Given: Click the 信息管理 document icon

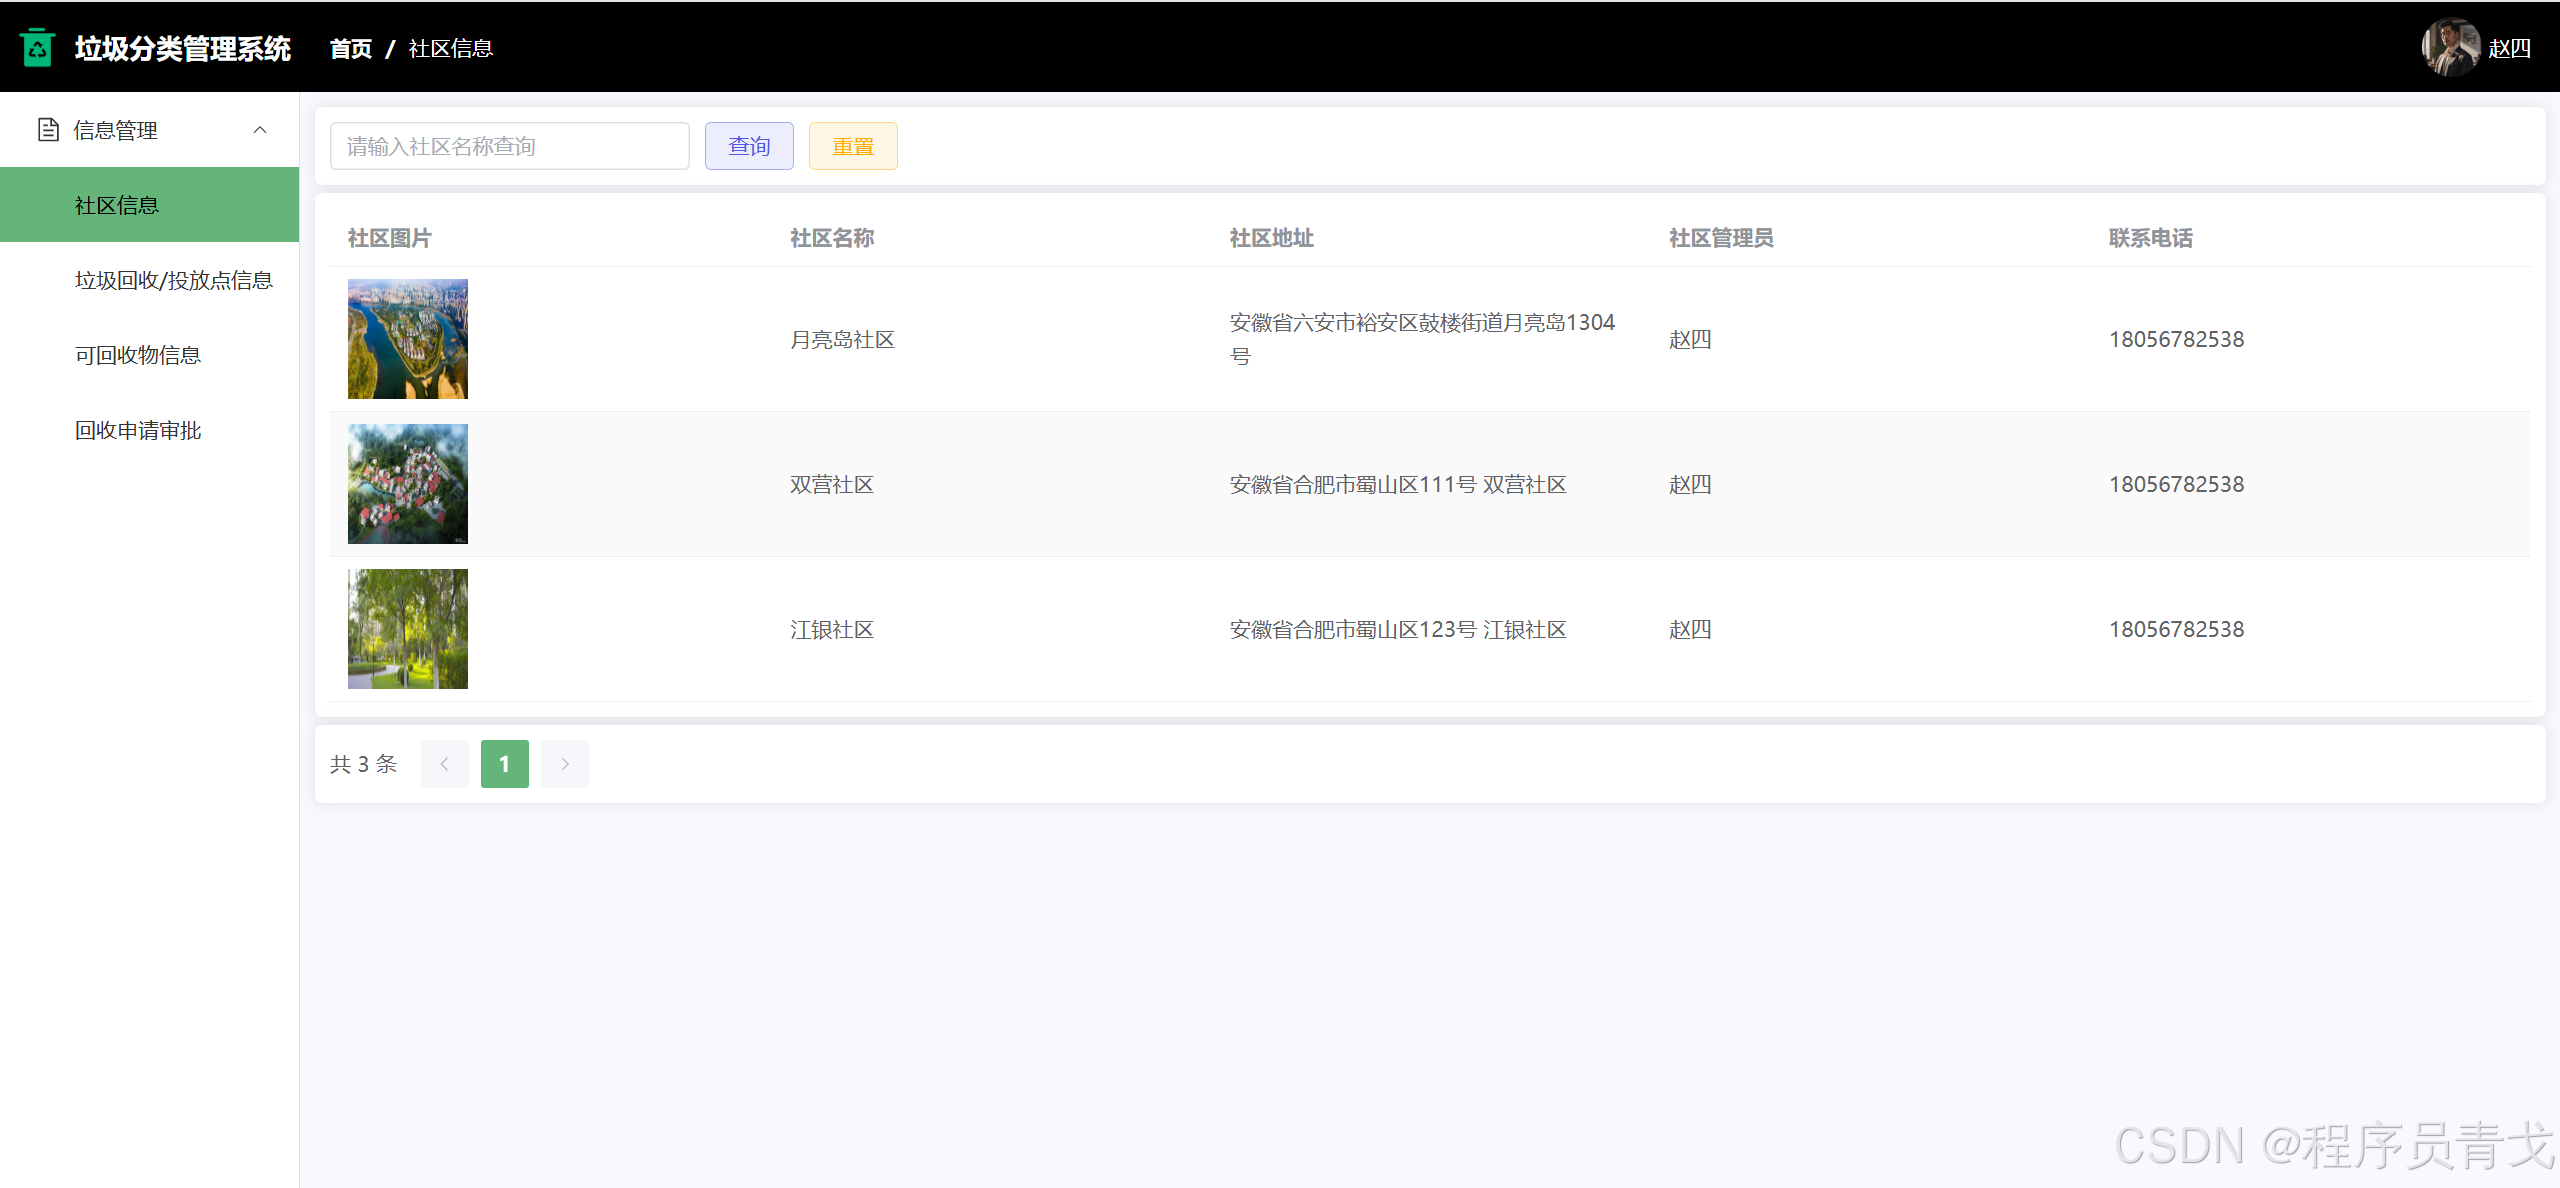Looking at the screenshot, I should click(48, 130).
